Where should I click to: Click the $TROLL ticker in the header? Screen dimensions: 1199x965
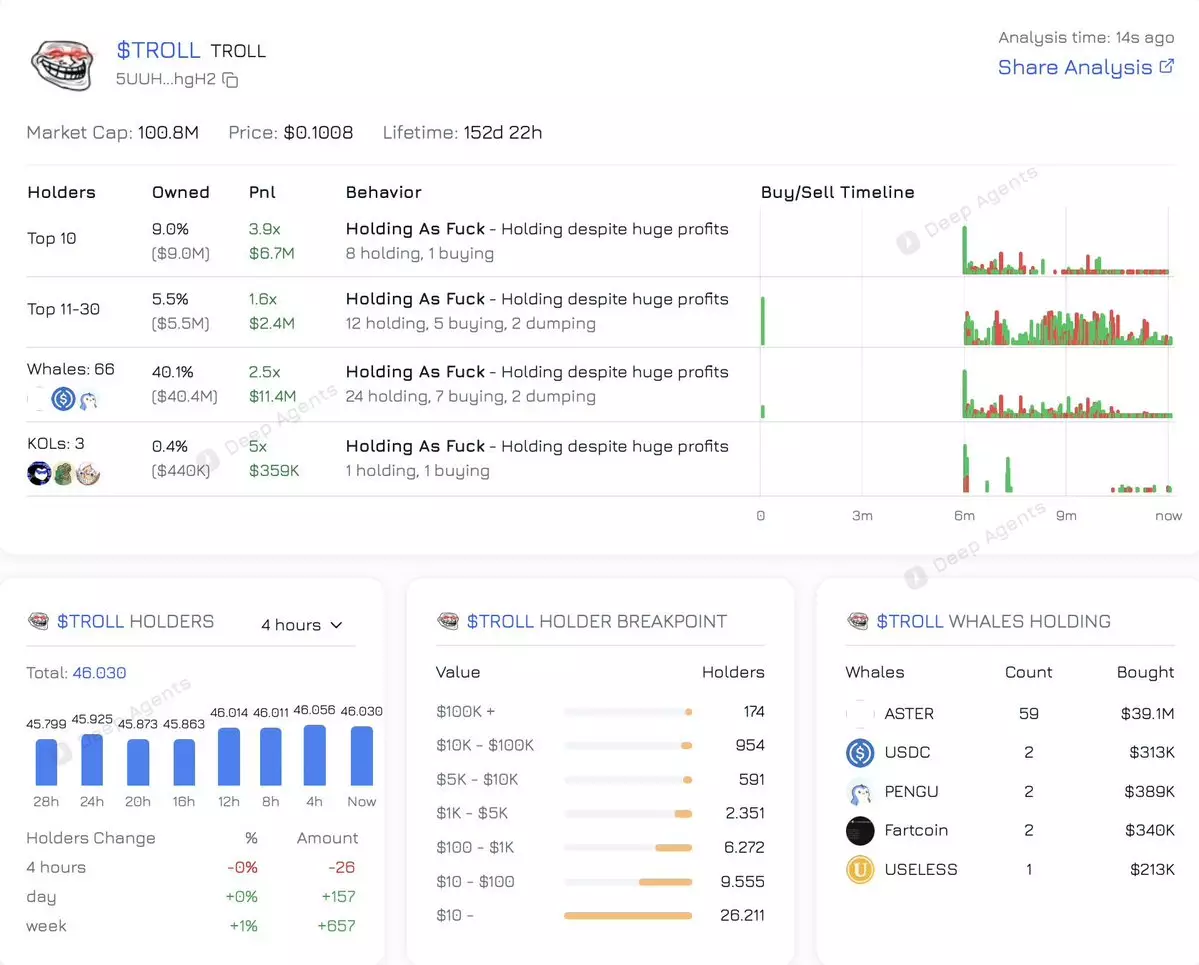pos(158,50)
